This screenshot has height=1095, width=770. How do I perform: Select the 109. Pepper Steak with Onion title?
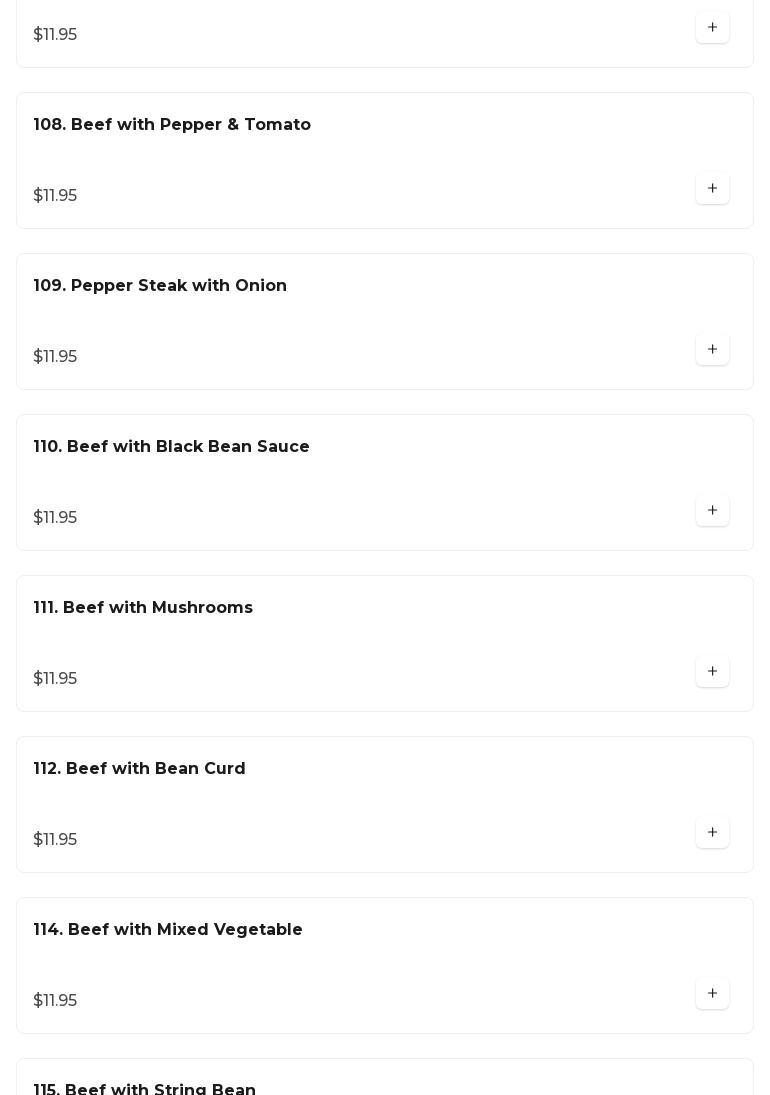(x=160, y=286)
